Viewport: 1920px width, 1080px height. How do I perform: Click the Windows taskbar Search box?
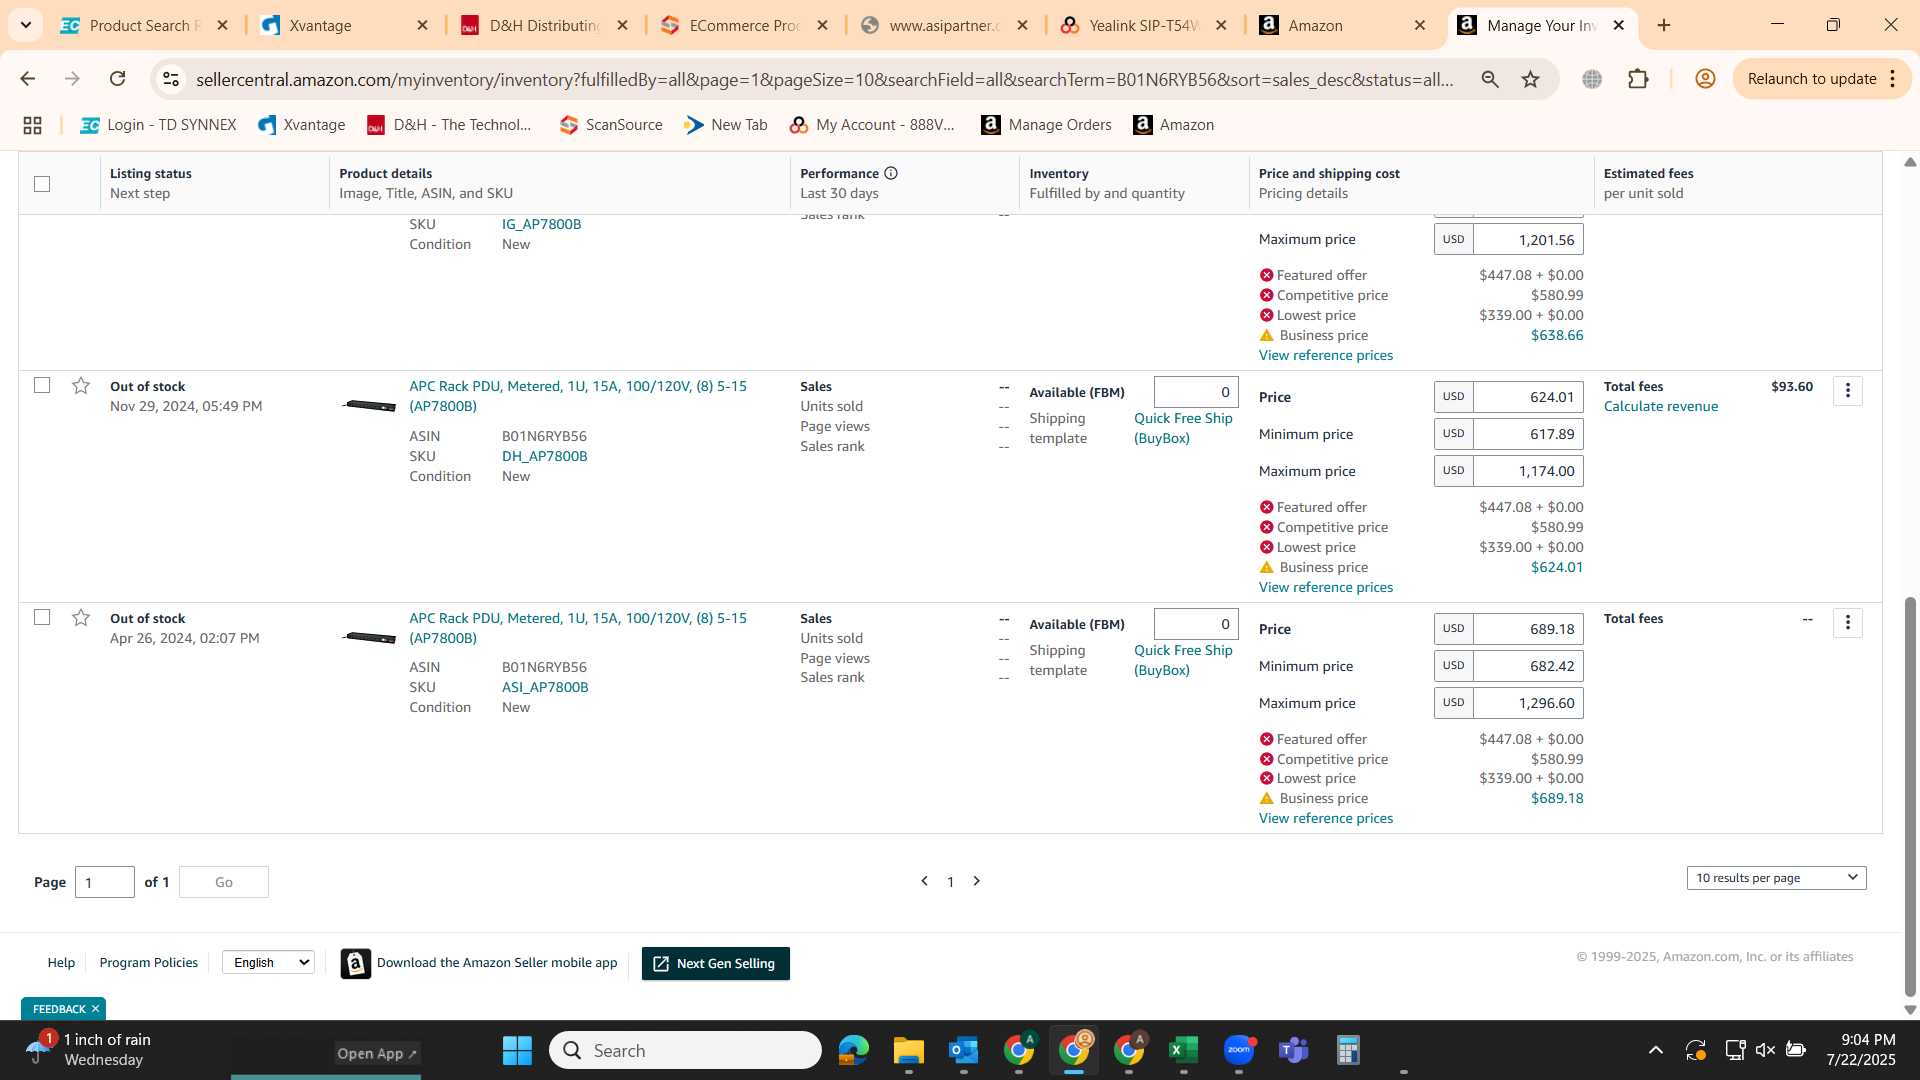[x=685, y=1050]
